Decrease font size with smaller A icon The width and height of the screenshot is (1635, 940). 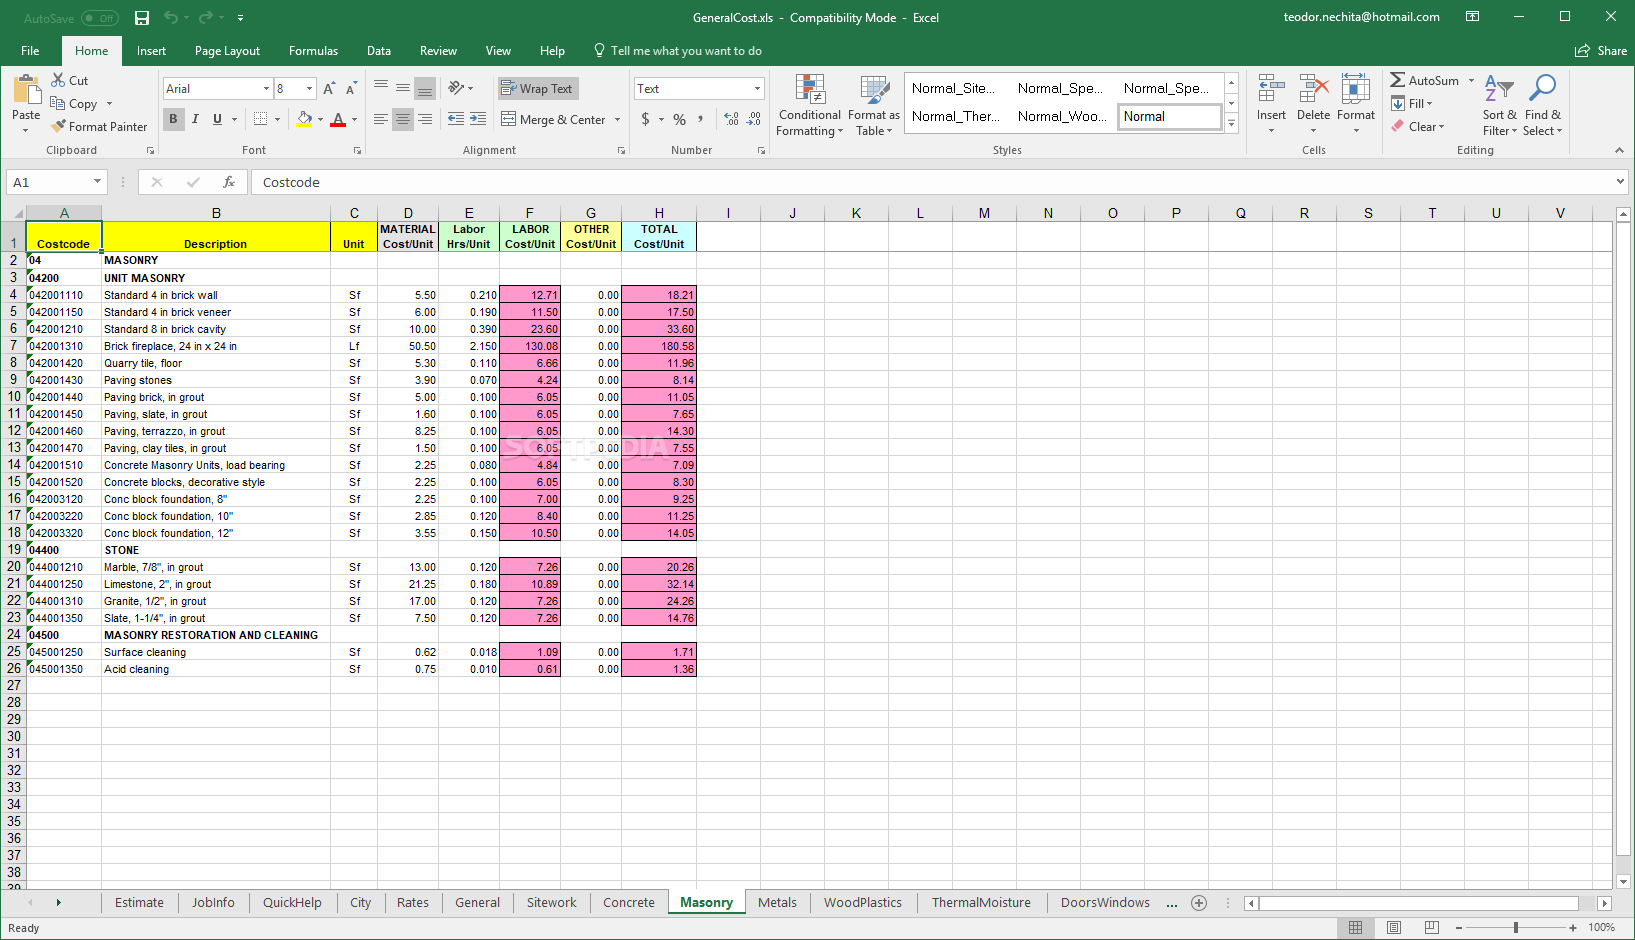click(x=351, y=89)
